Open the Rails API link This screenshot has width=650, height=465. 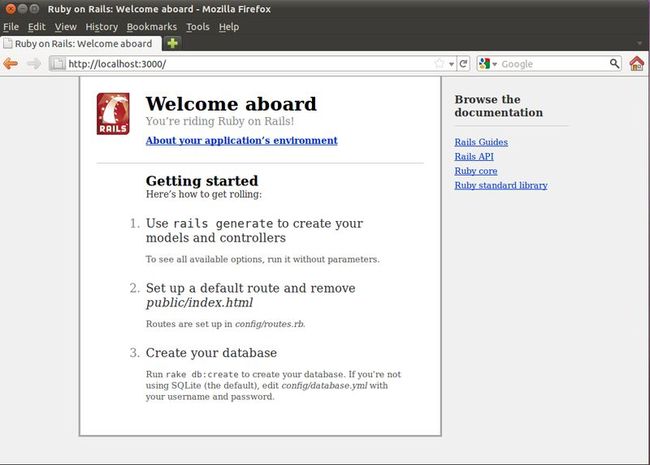tap(474, 157)
